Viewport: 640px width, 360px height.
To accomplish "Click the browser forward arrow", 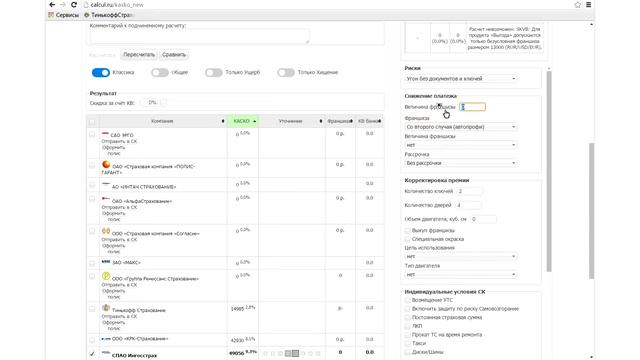I will point(63,5).
